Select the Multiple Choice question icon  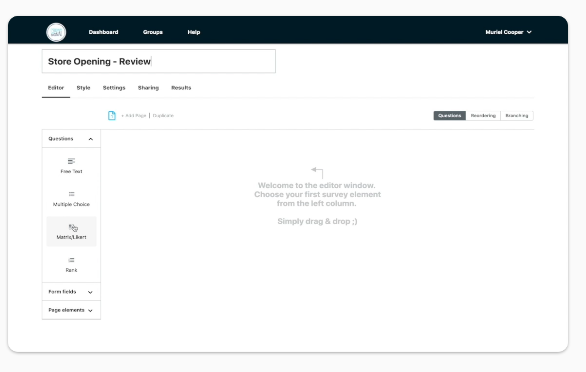click(x=71, y=194)
